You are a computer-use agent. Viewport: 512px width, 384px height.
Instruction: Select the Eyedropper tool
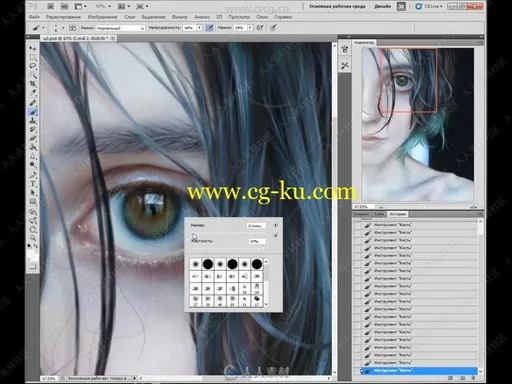(x=33, y=92)
